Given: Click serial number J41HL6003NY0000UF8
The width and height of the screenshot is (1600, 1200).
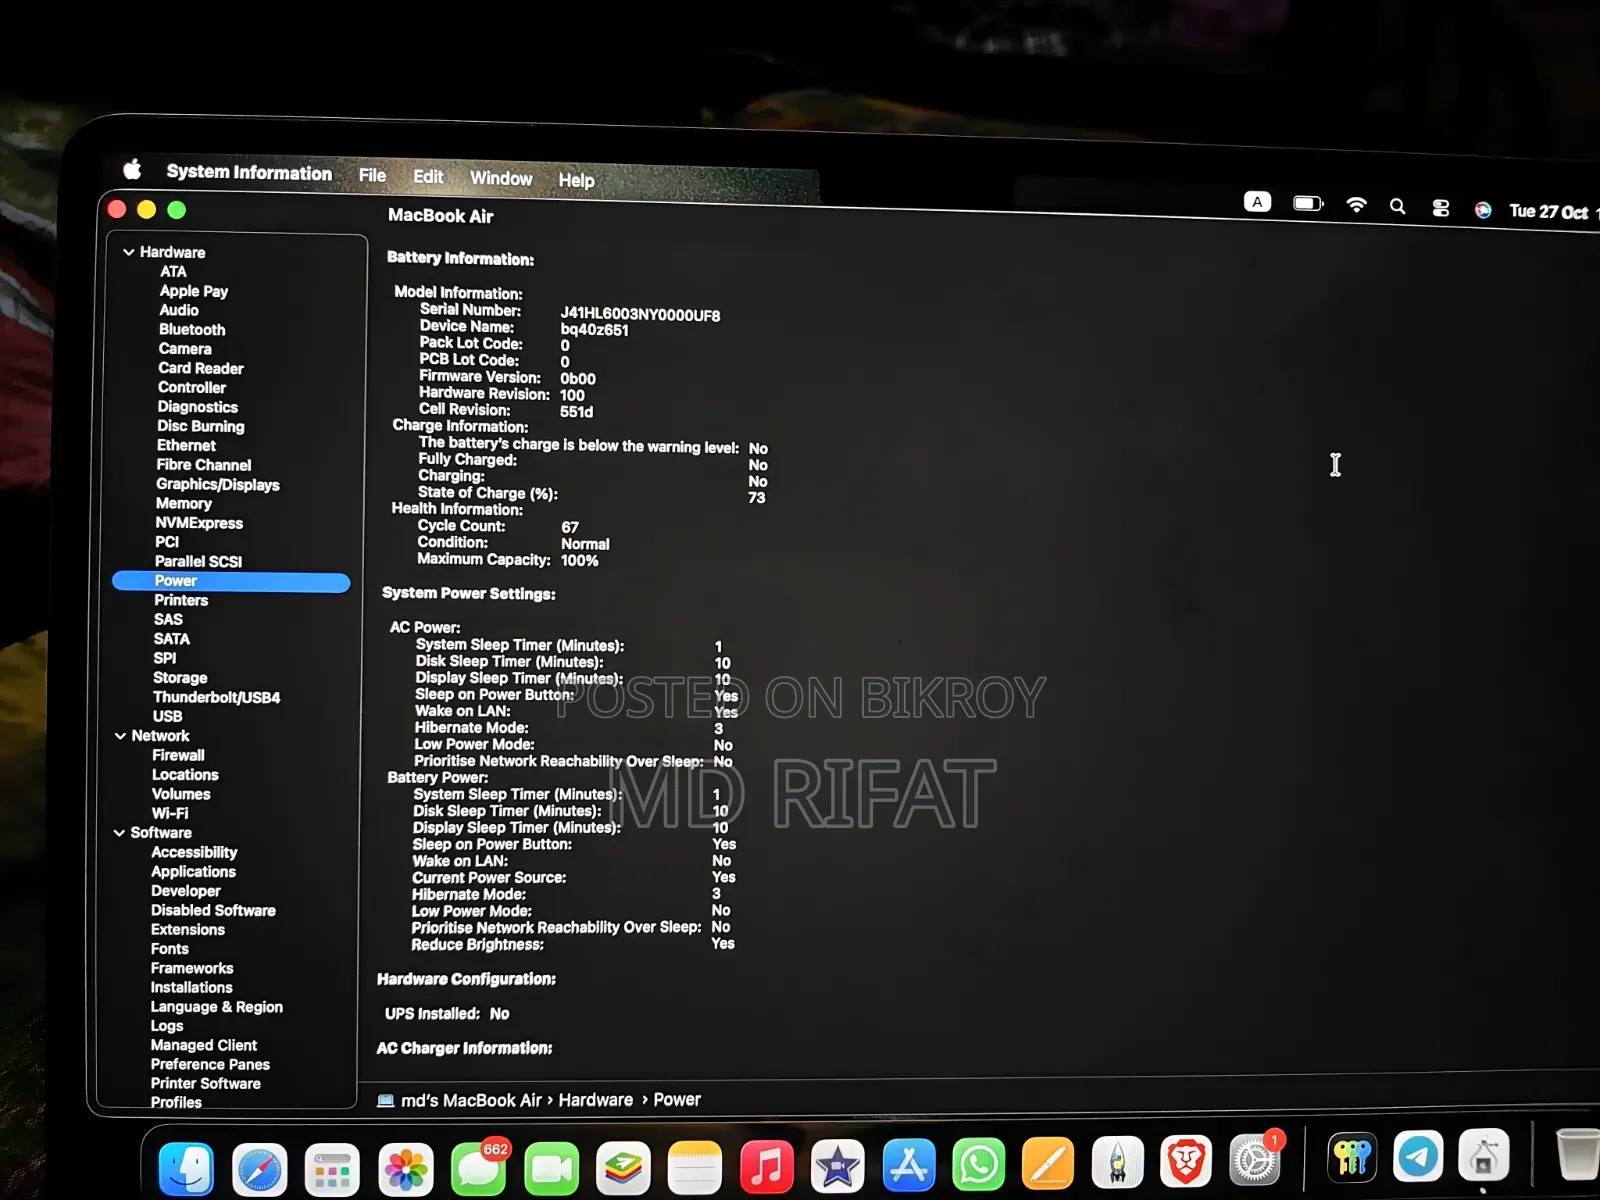Looking at the screenshot, I should (x=640, y=315).
